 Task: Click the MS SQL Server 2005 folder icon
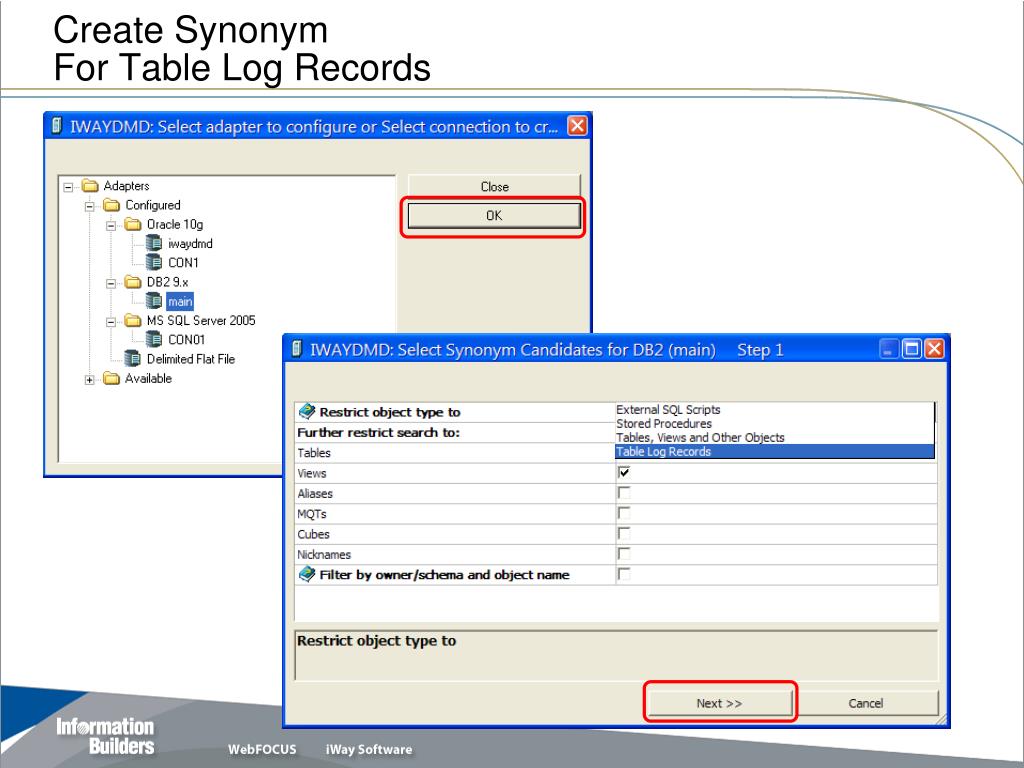[x=133, y=321]
